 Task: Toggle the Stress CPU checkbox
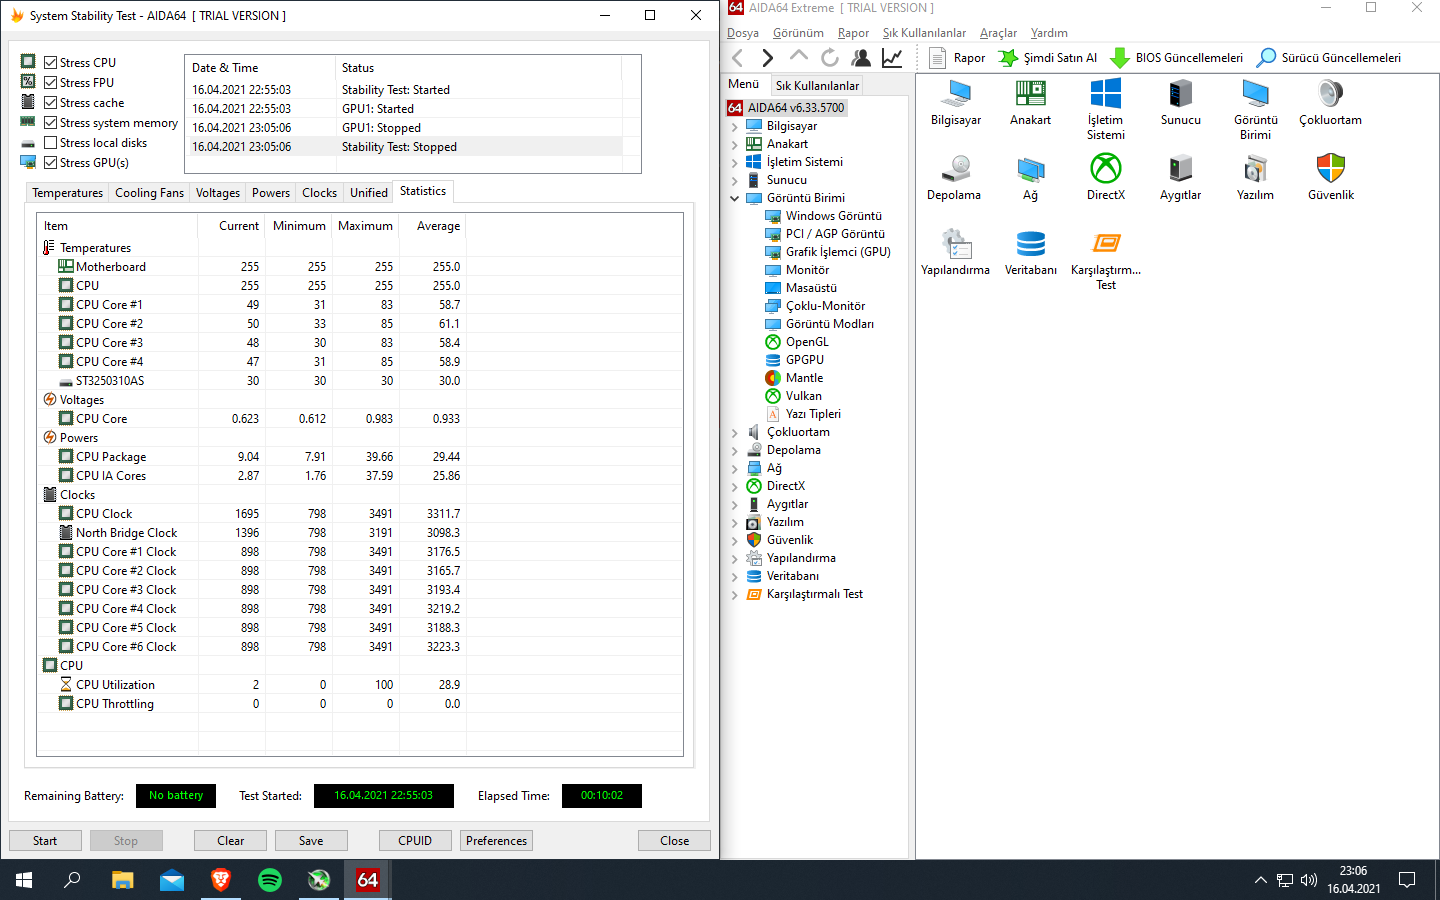(x=50, y=62)
